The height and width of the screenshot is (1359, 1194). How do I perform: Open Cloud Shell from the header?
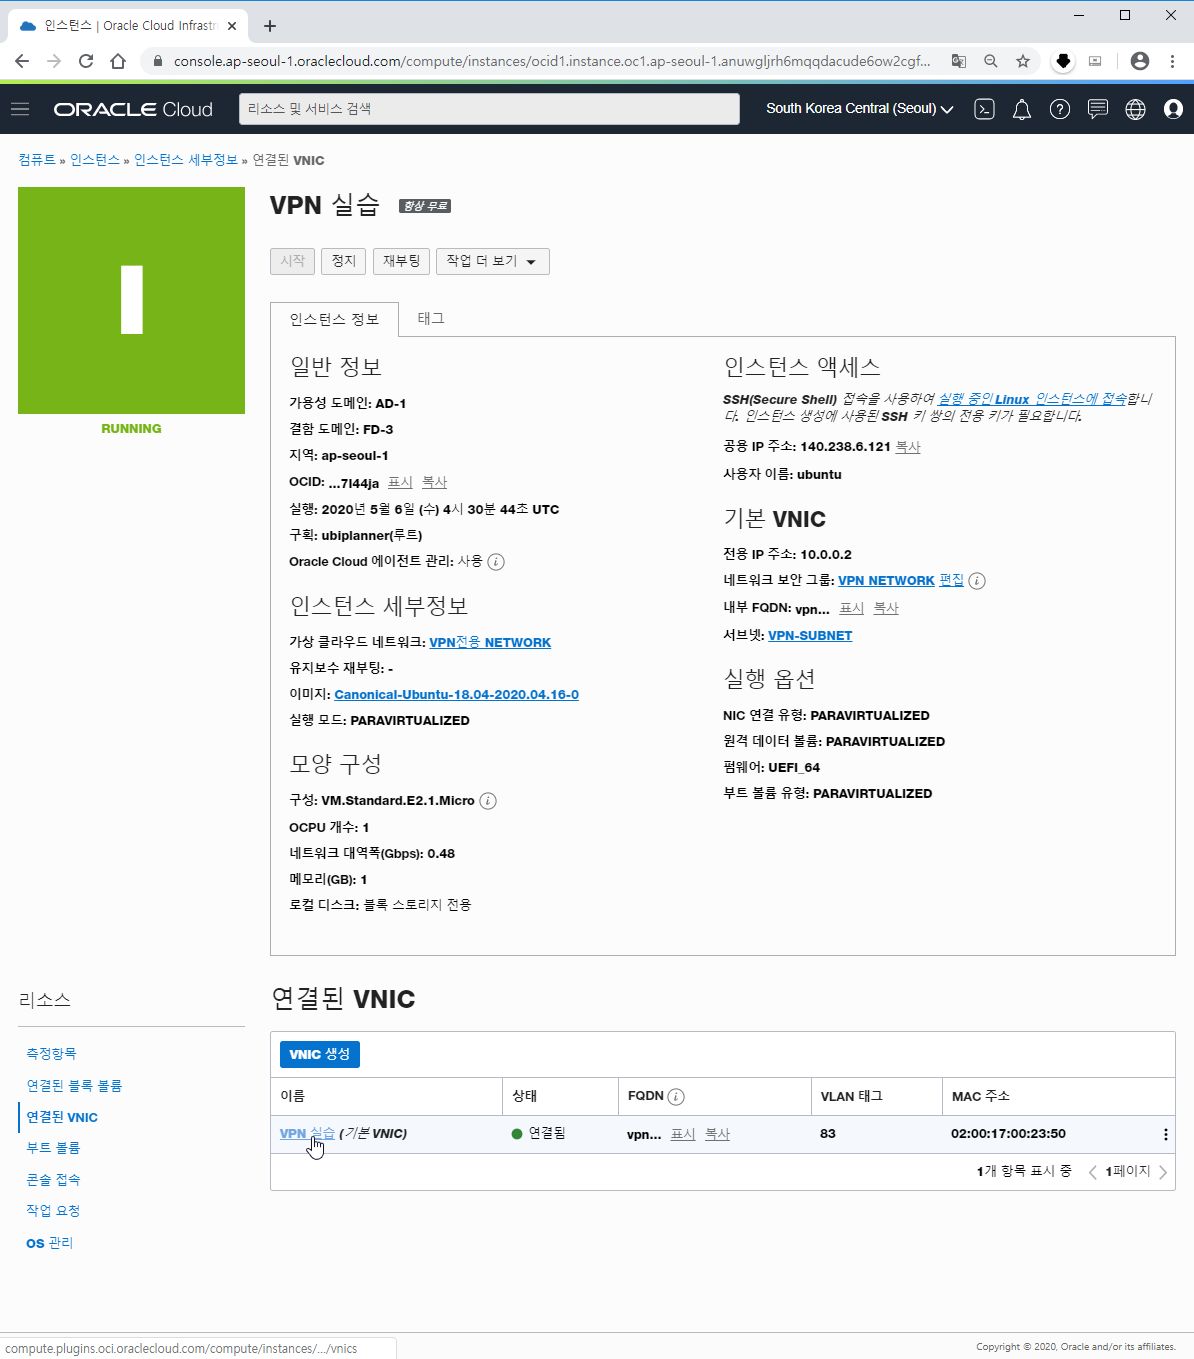click(x=985, y=109)
